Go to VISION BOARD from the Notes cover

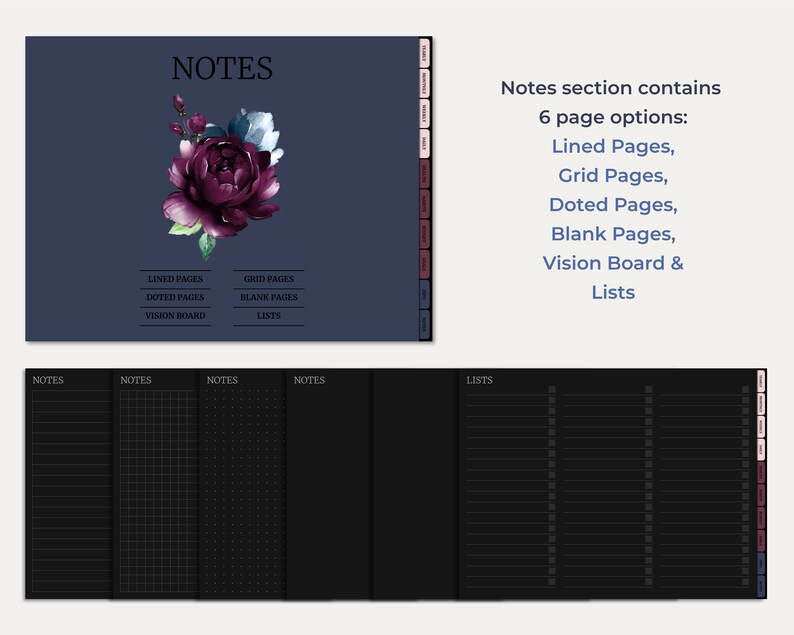(x=175, y=315)
